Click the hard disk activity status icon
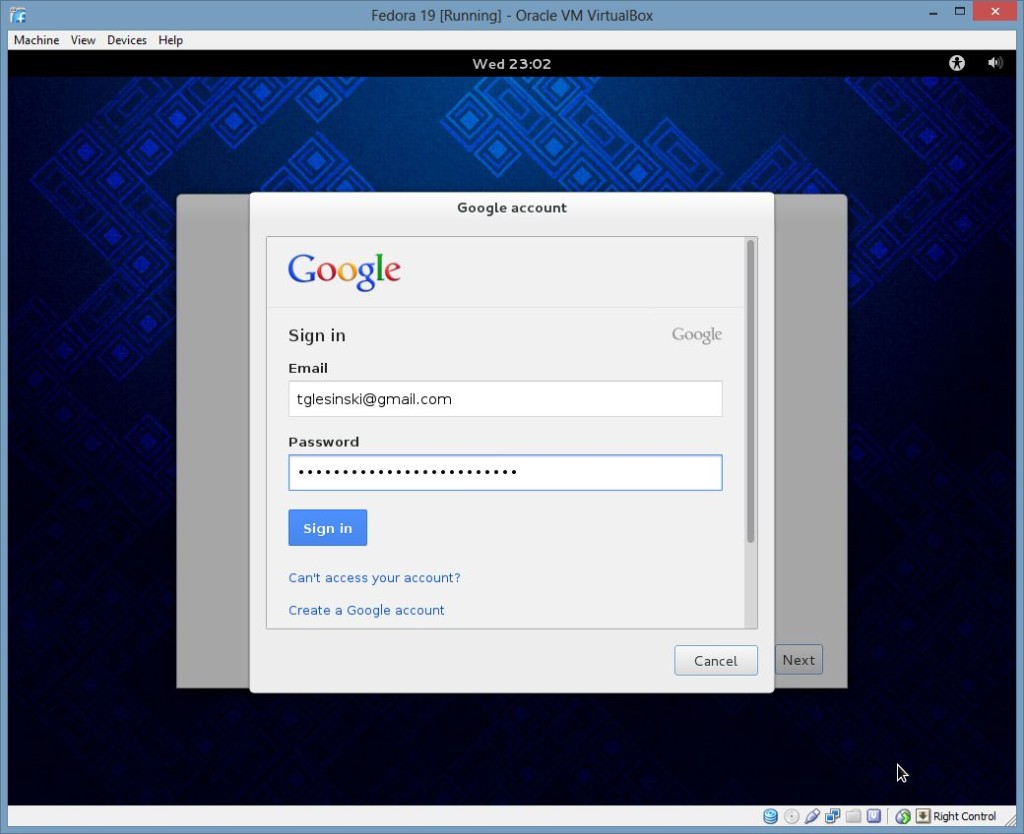The width and height of the screenshot is (1024, 834). 771,816
